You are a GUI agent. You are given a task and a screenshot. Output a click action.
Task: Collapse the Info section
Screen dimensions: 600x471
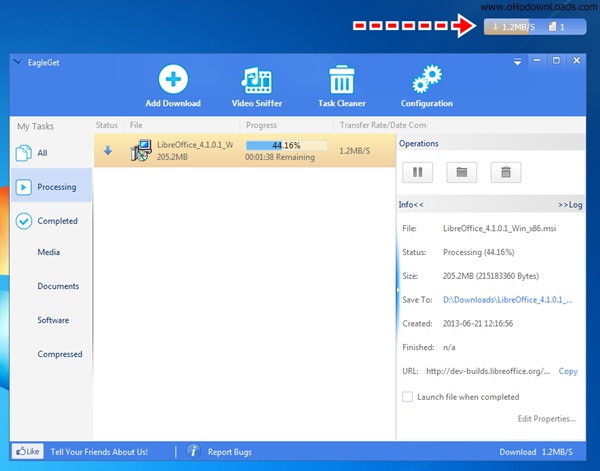pyautogui.click(x=411, y=205)
